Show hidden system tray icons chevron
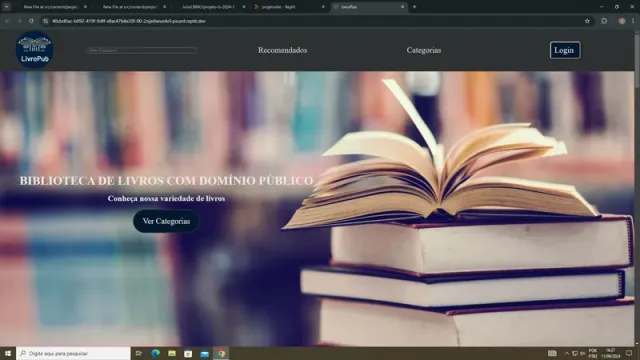 [x=567, y=353]
